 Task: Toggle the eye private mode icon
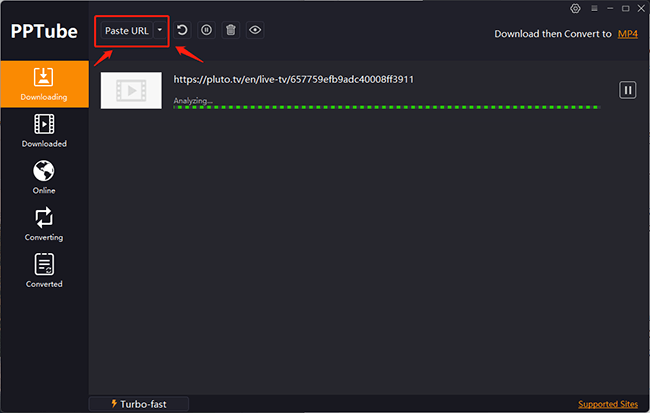(x=255, y=30)
